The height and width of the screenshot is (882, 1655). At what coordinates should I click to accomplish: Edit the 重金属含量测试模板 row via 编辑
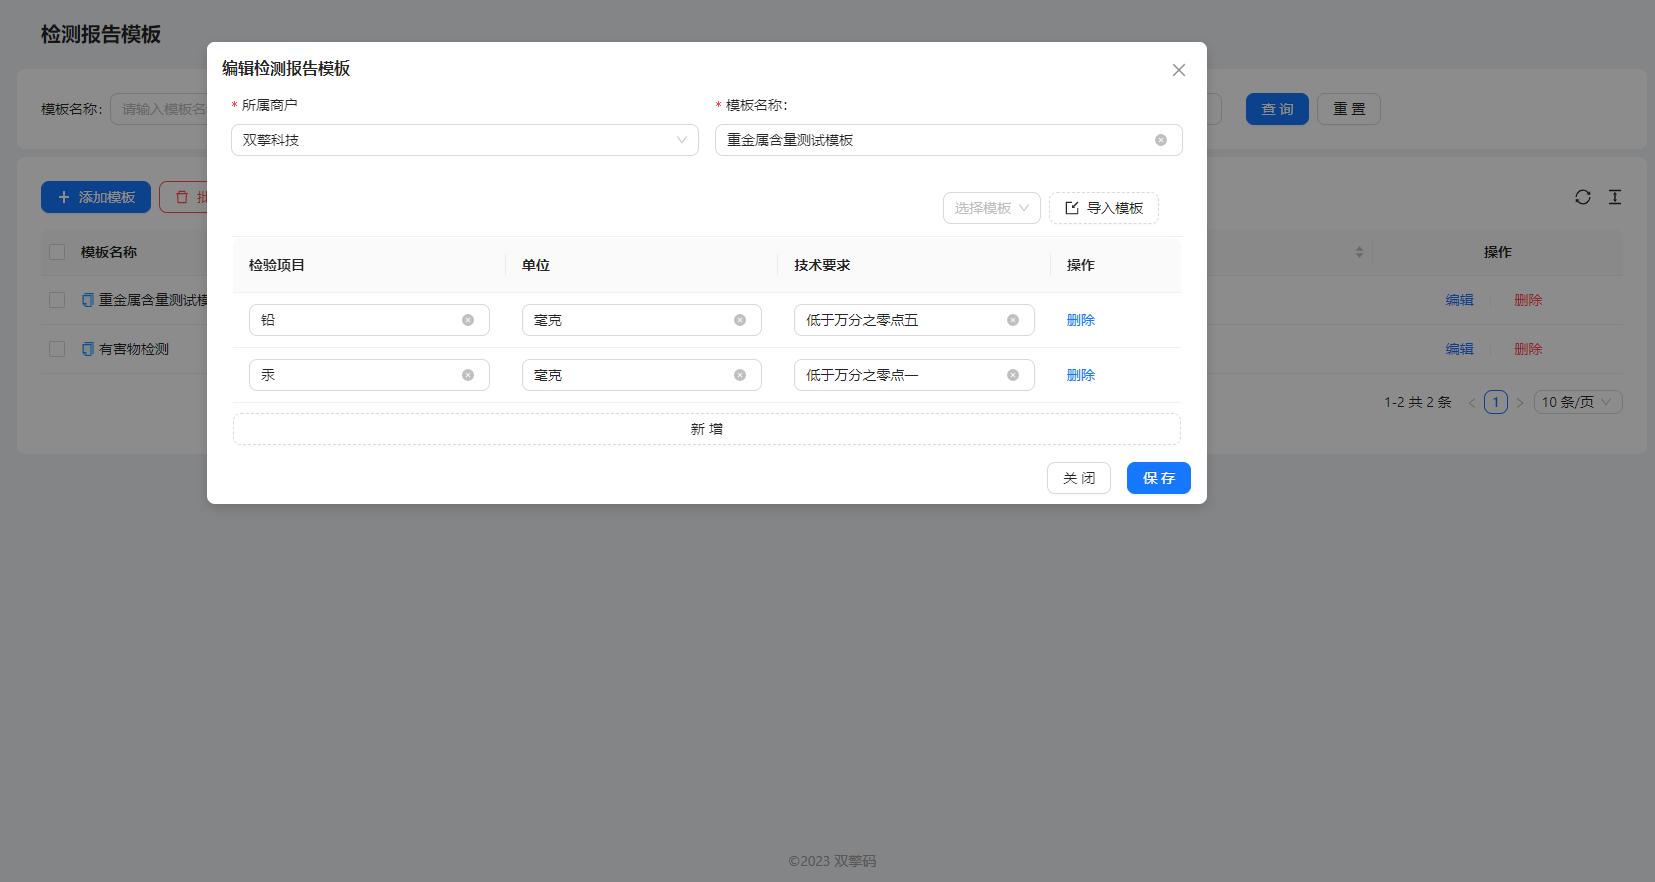tap(1460, 300)
